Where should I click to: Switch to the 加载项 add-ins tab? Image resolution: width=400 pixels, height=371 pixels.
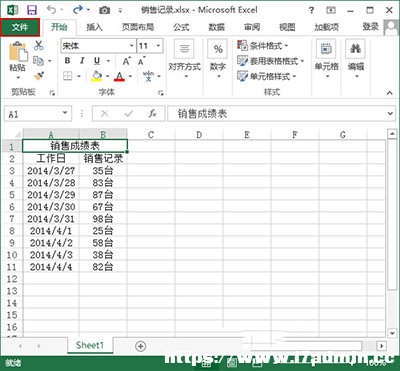pos(327,27)
